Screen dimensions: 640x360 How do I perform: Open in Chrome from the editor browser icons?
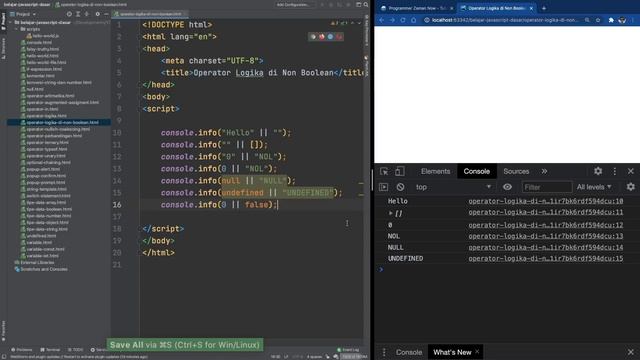pyautogui.click(x=313, y=37)
